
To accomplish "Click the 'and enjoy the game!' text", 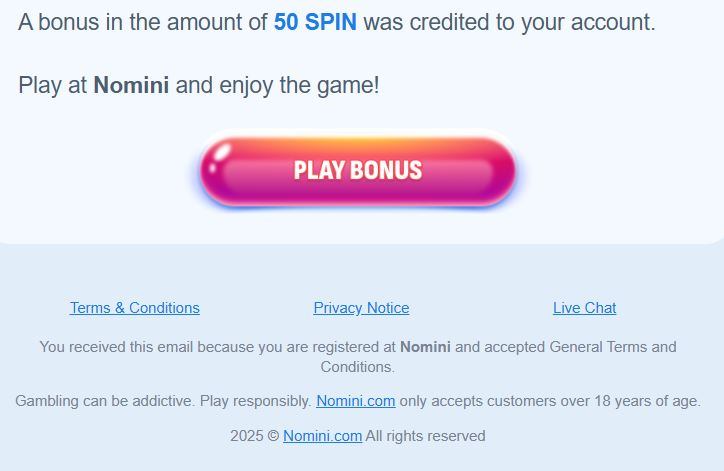I will click(277, 85).
